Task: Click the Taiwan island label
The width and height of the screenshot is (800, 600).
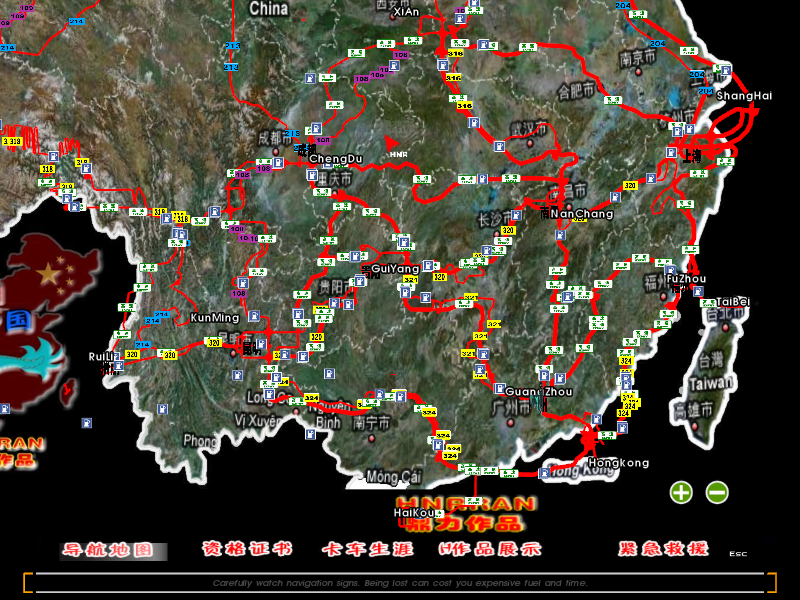Action: 710,383
